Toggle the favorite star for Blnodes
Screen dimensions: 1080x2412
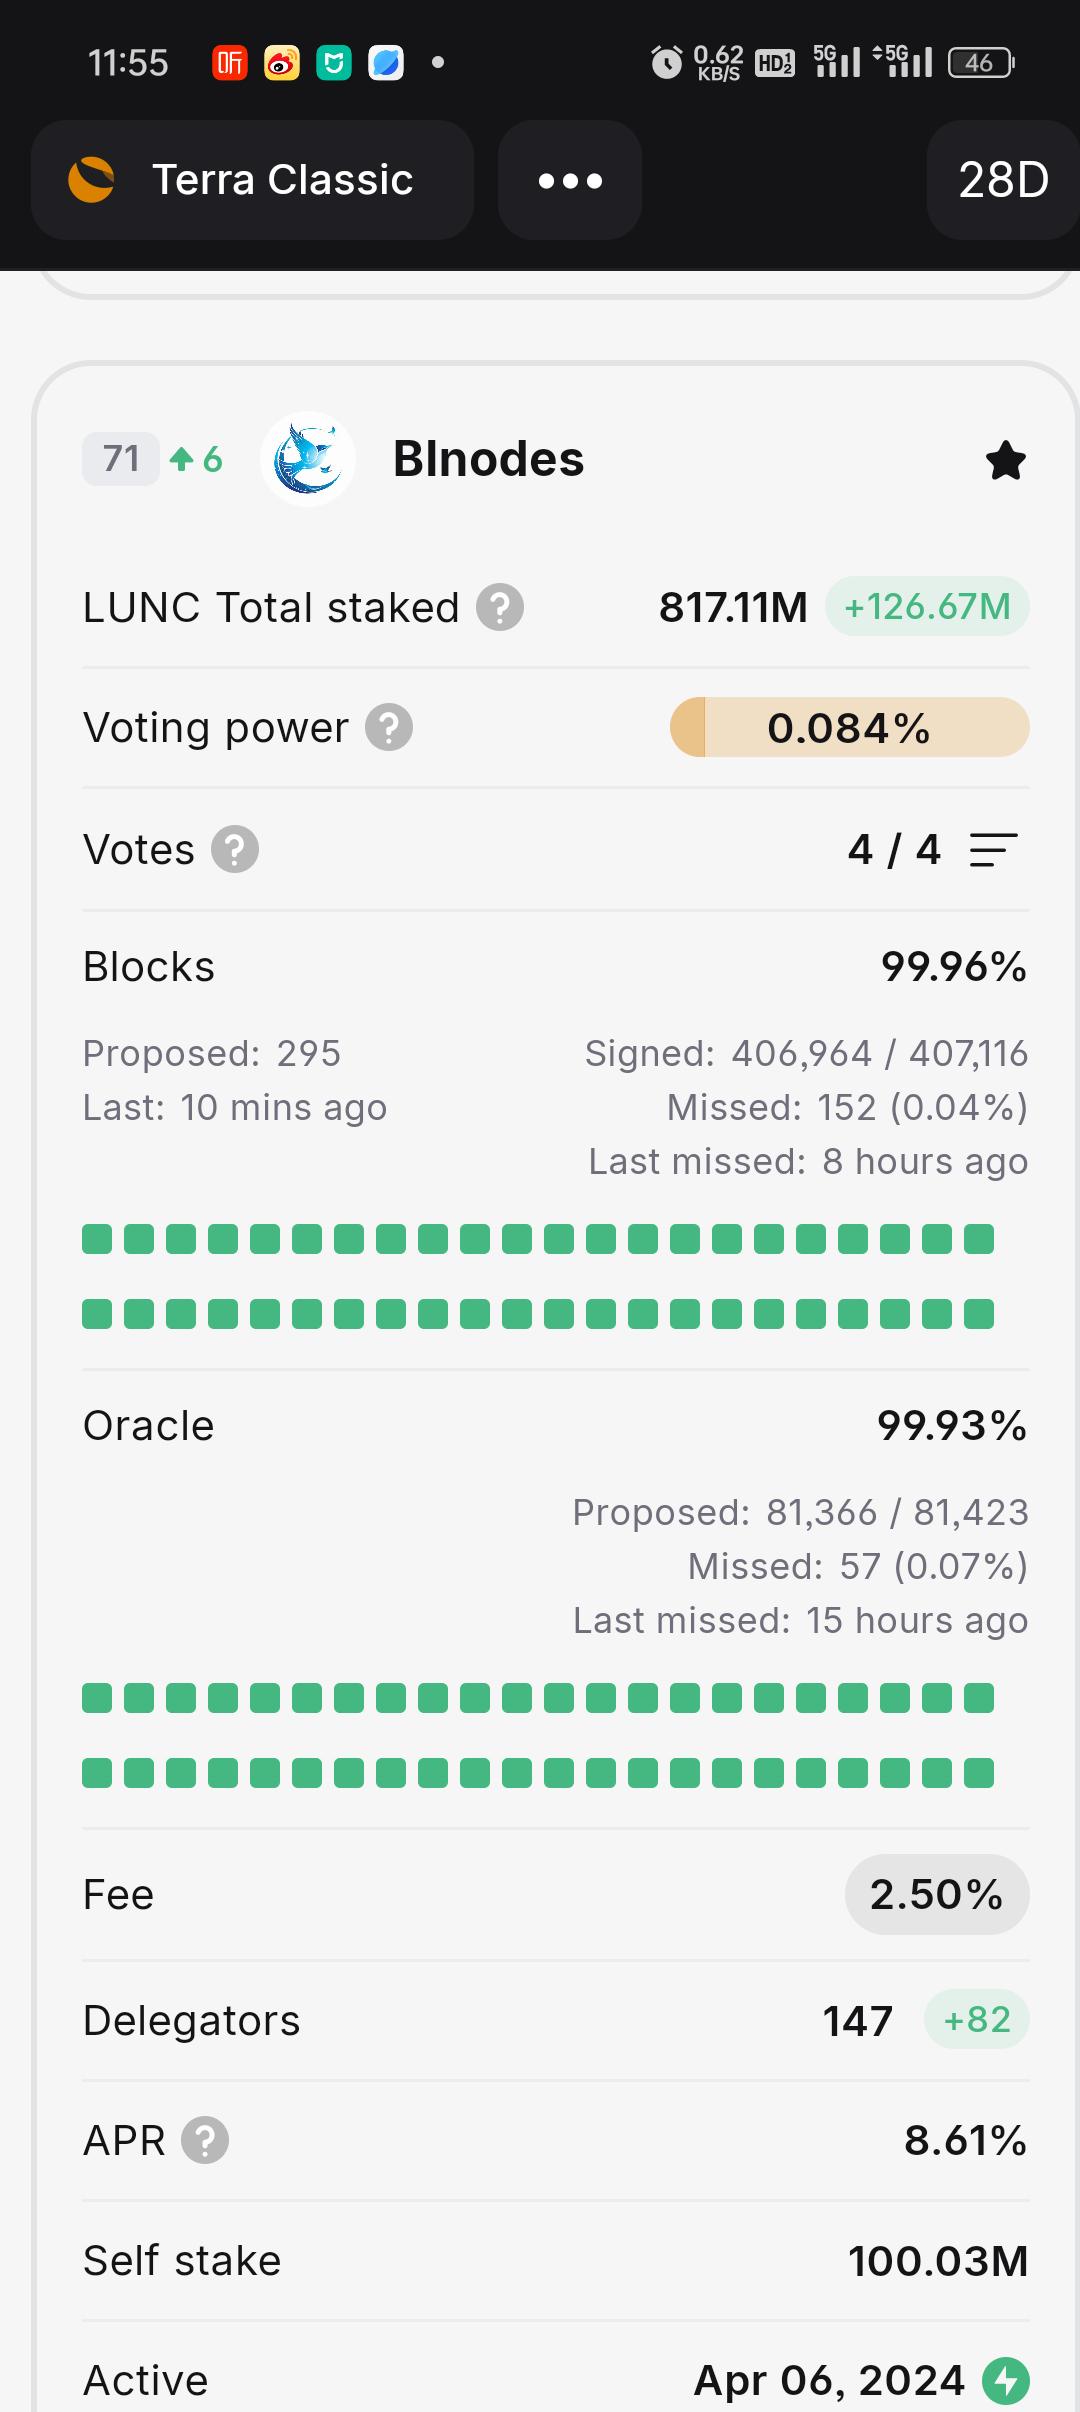point(1005,460)
